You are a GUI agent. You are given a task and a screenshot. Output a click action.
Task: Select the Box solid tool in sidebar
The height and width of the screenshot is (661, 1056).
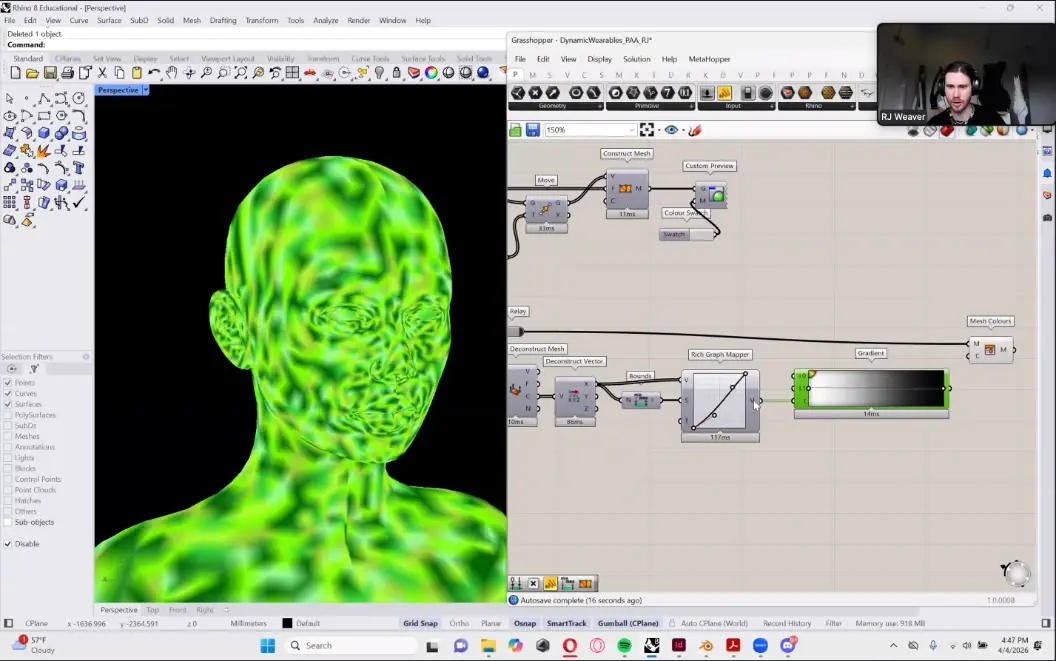coord(44,133)
